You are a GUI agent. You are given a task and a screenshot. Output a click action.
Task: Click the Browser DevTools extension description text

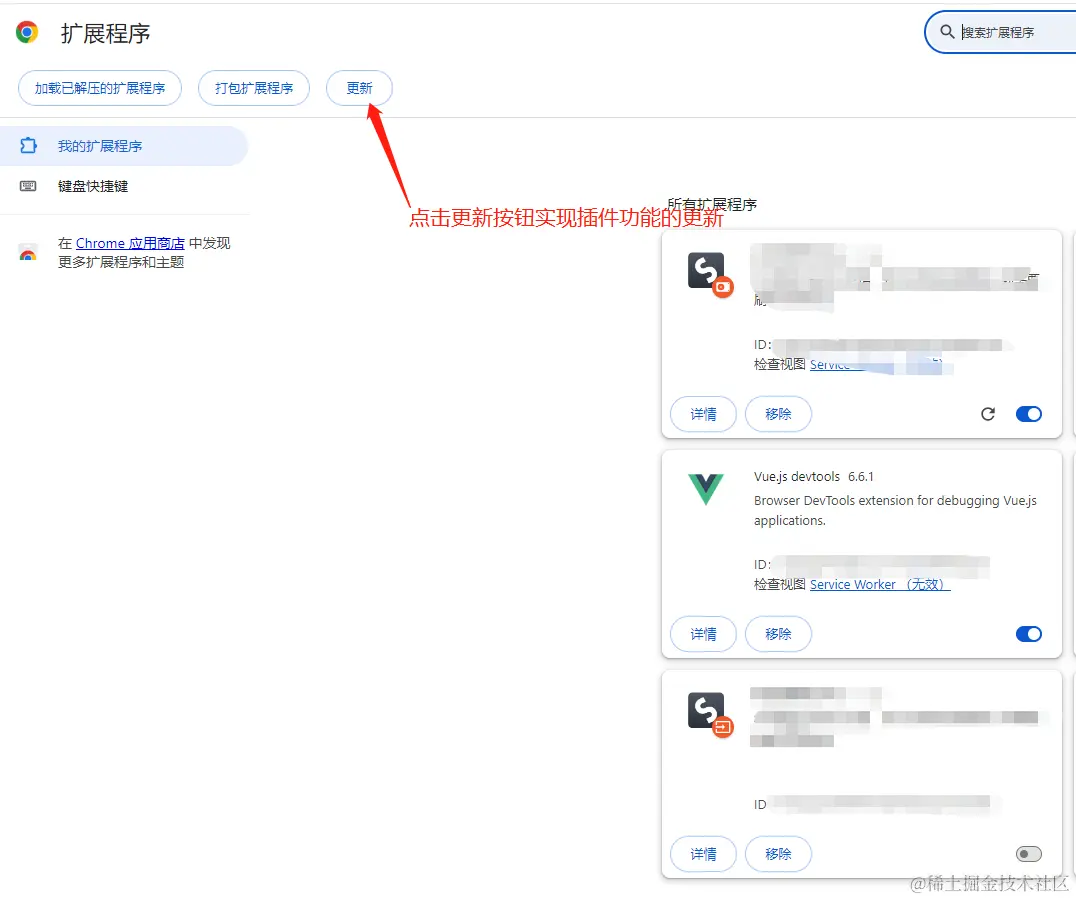895,510
